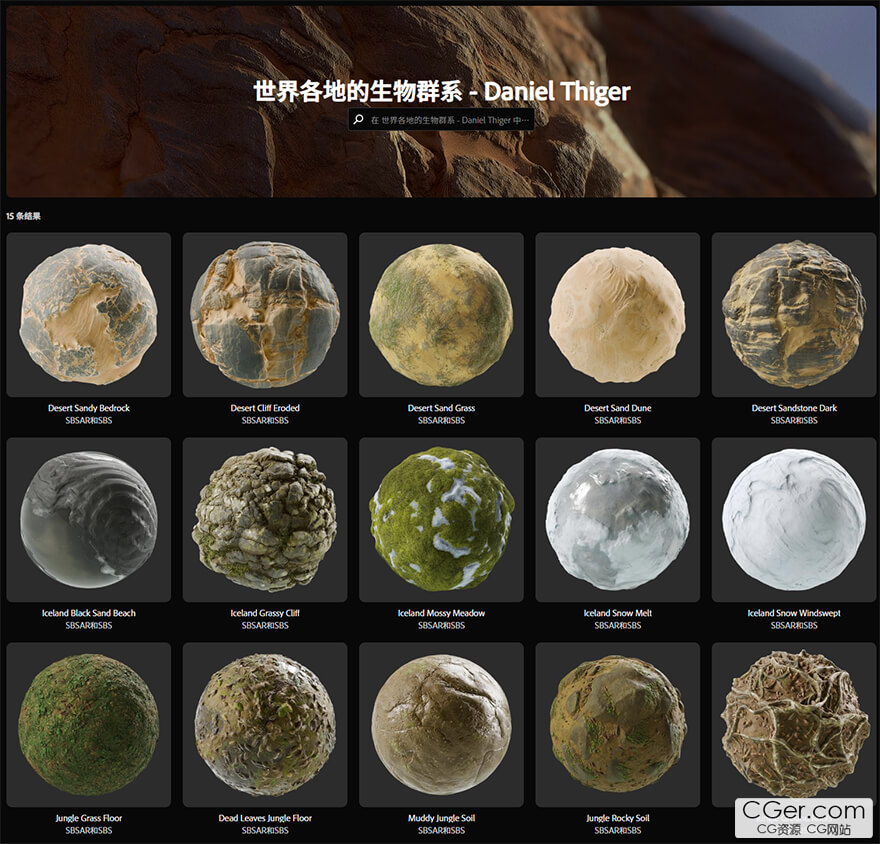Click the SBSAR和SBS label under Iceland Black Sand Beach

click(x=89, y=625)
